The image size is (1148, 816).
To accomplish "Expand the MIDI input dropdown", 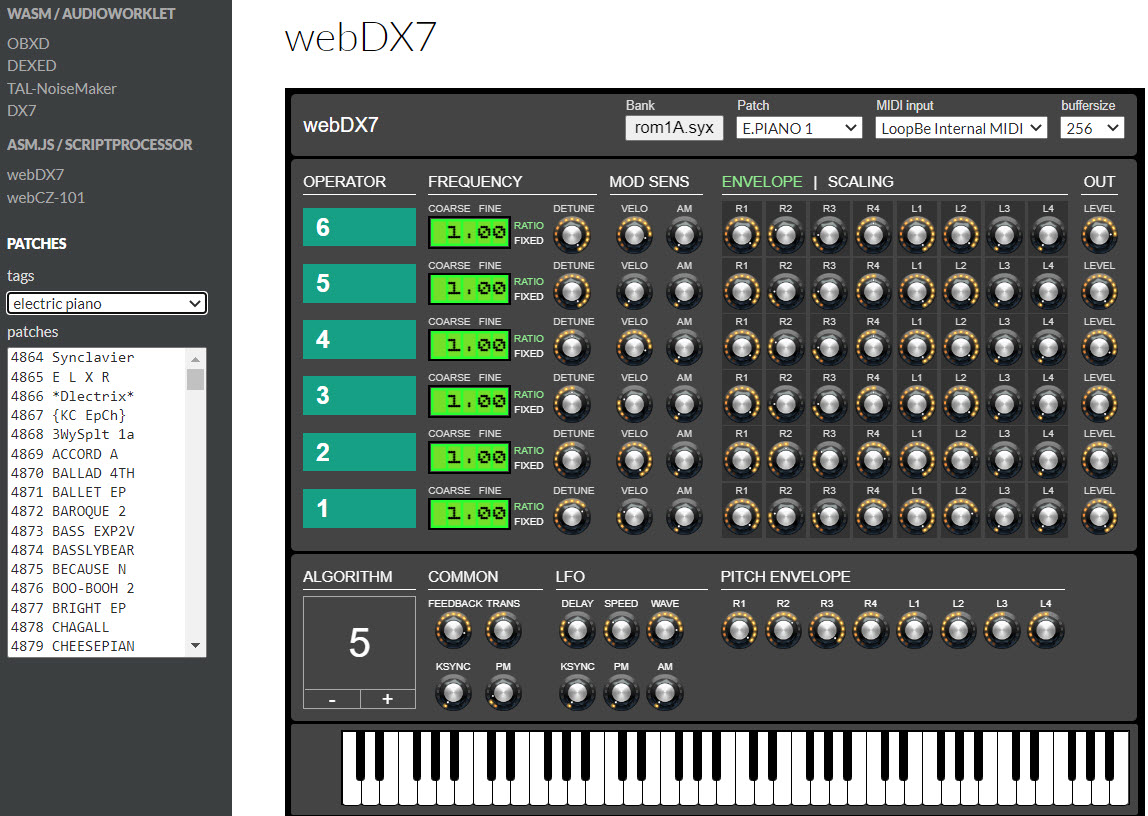I will 961,128.
